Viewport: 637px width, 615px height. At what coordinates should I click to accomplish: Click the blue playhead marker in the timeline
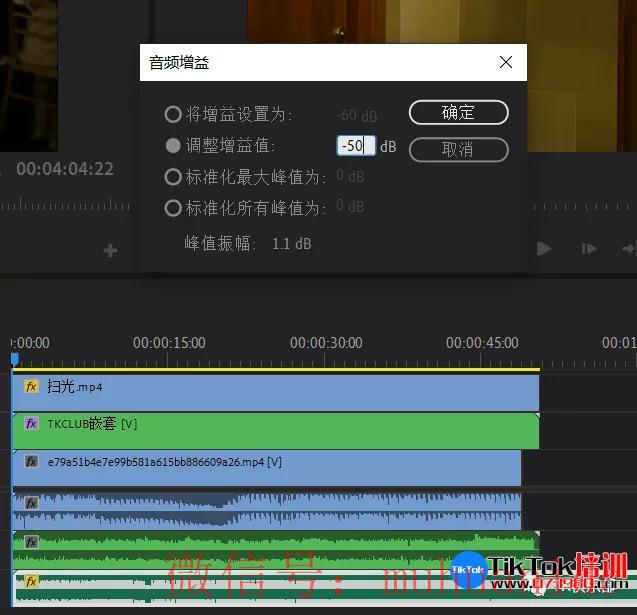(15, 359)
